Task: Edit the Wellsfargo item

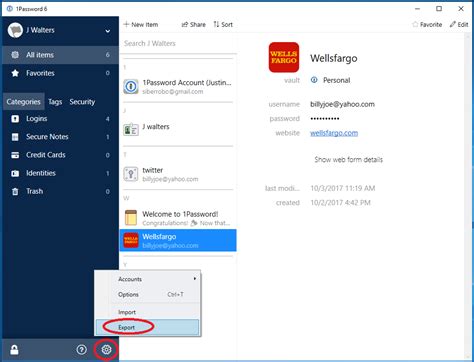Action: [x=459, y=24]
